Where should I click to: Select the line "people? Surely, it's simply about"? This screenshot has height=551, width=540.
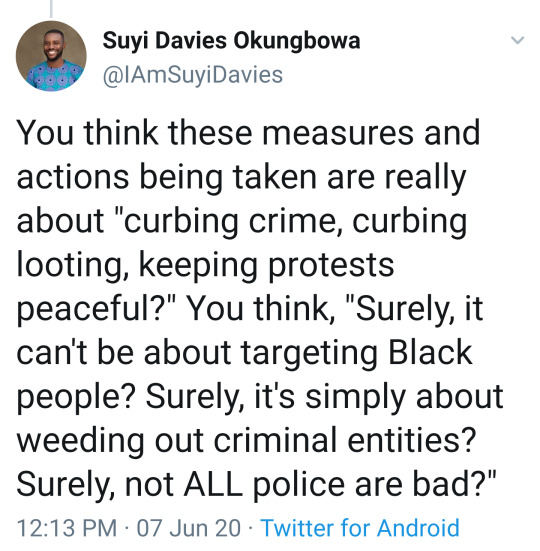260,397
